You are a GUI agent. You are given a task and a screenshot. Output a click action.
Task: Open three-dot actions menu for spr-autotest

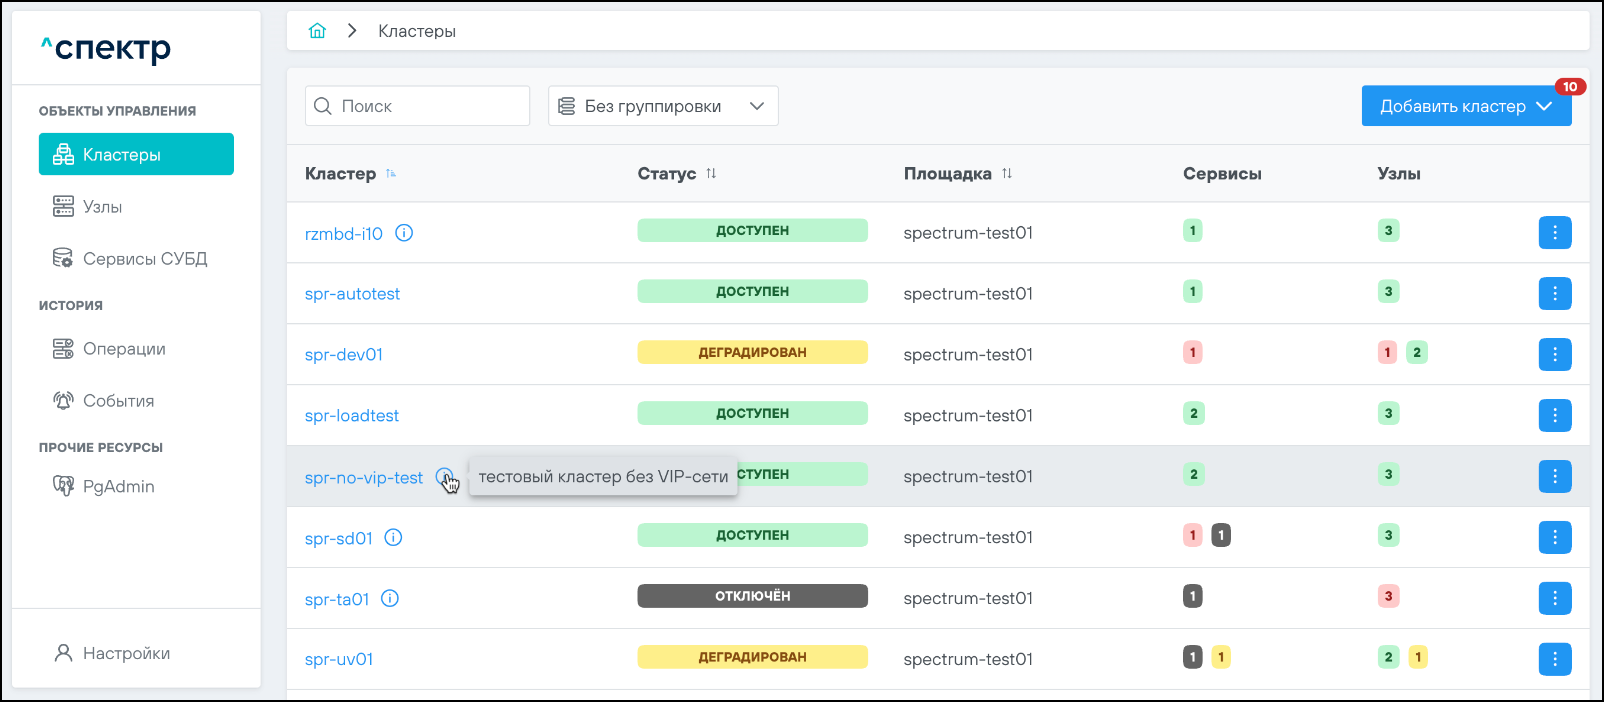click(x=1554, y=294)
